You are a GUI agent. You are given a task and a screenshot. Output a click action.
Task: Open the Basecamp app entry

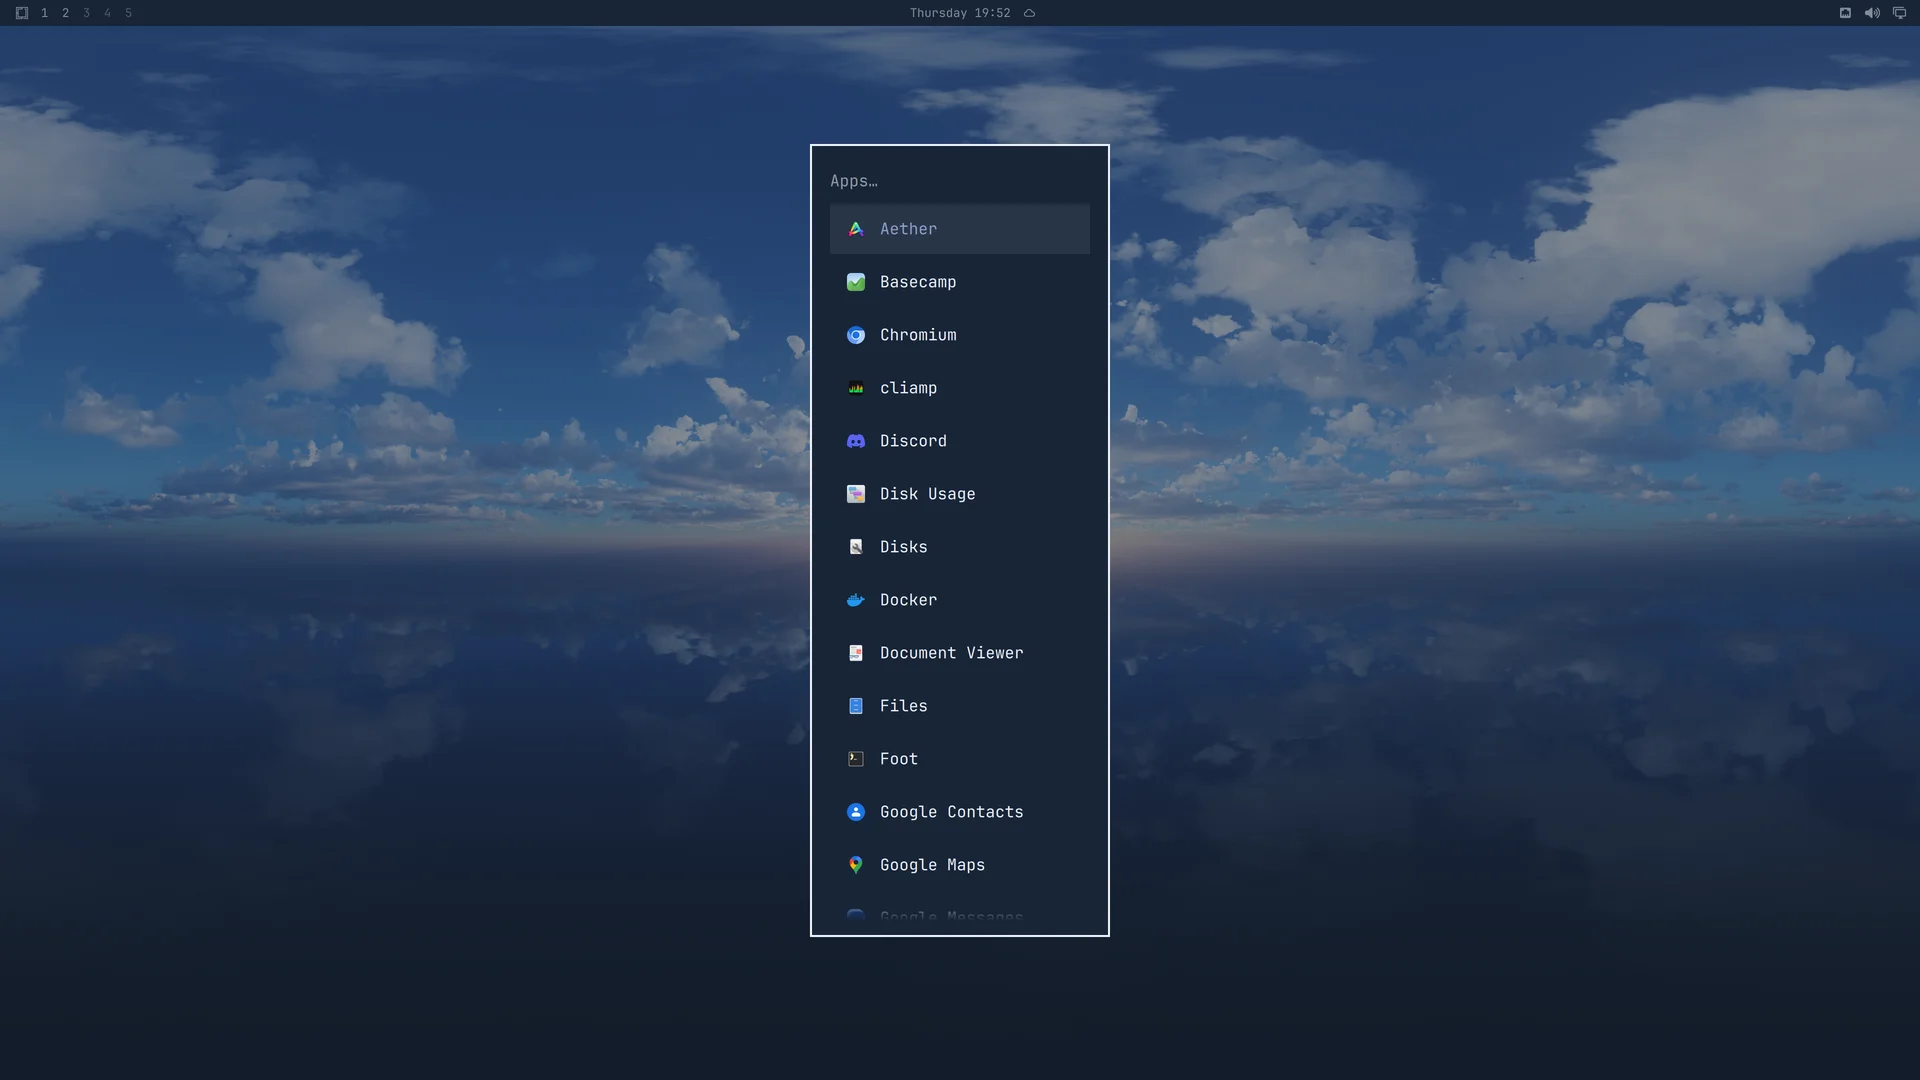click(959, 282)
